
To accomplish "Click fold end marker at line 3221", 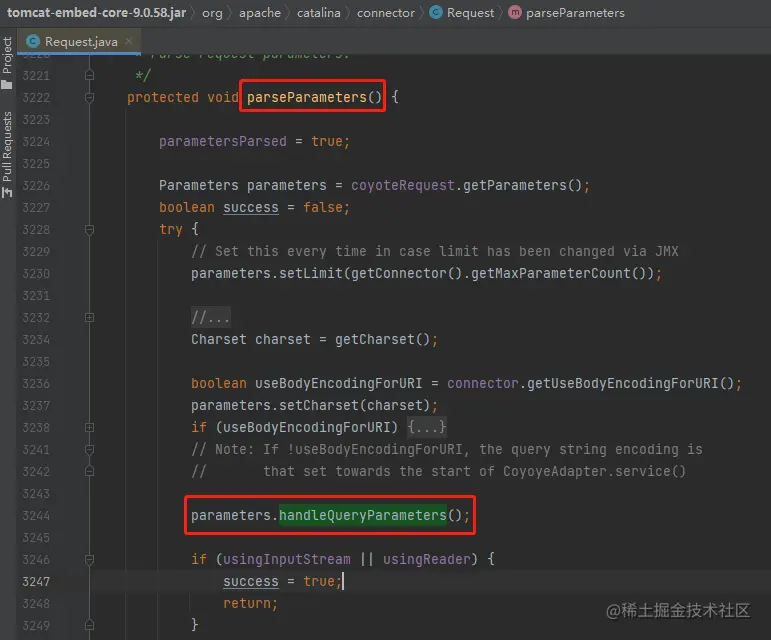I will (89, 75).
